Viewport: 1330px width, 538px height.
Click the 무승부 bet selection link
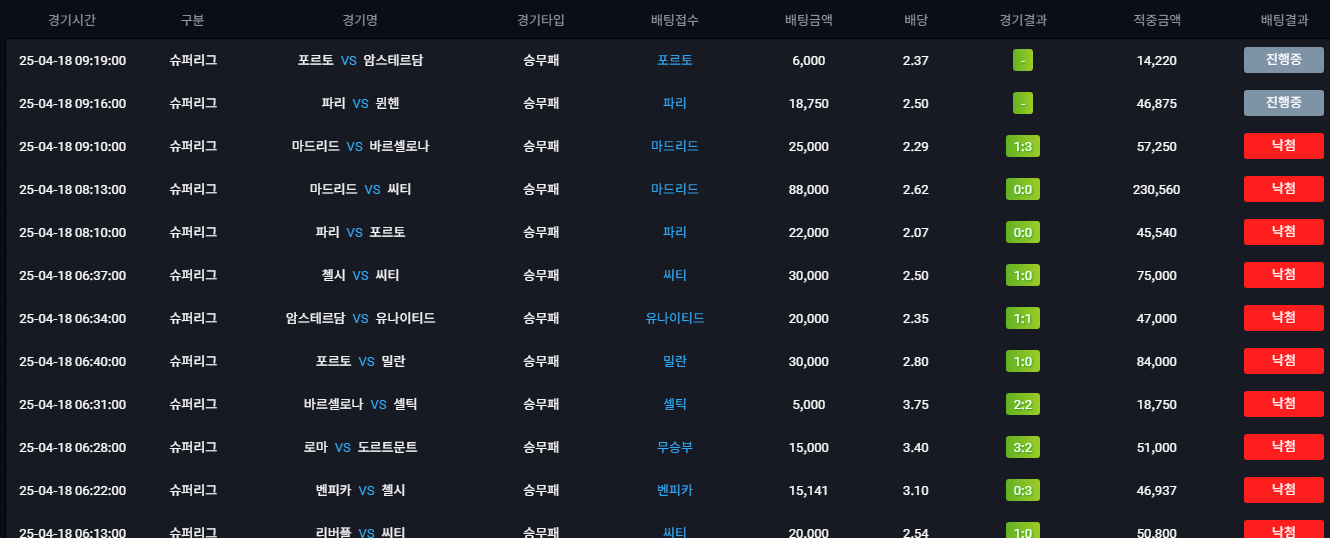coord(675,447)
